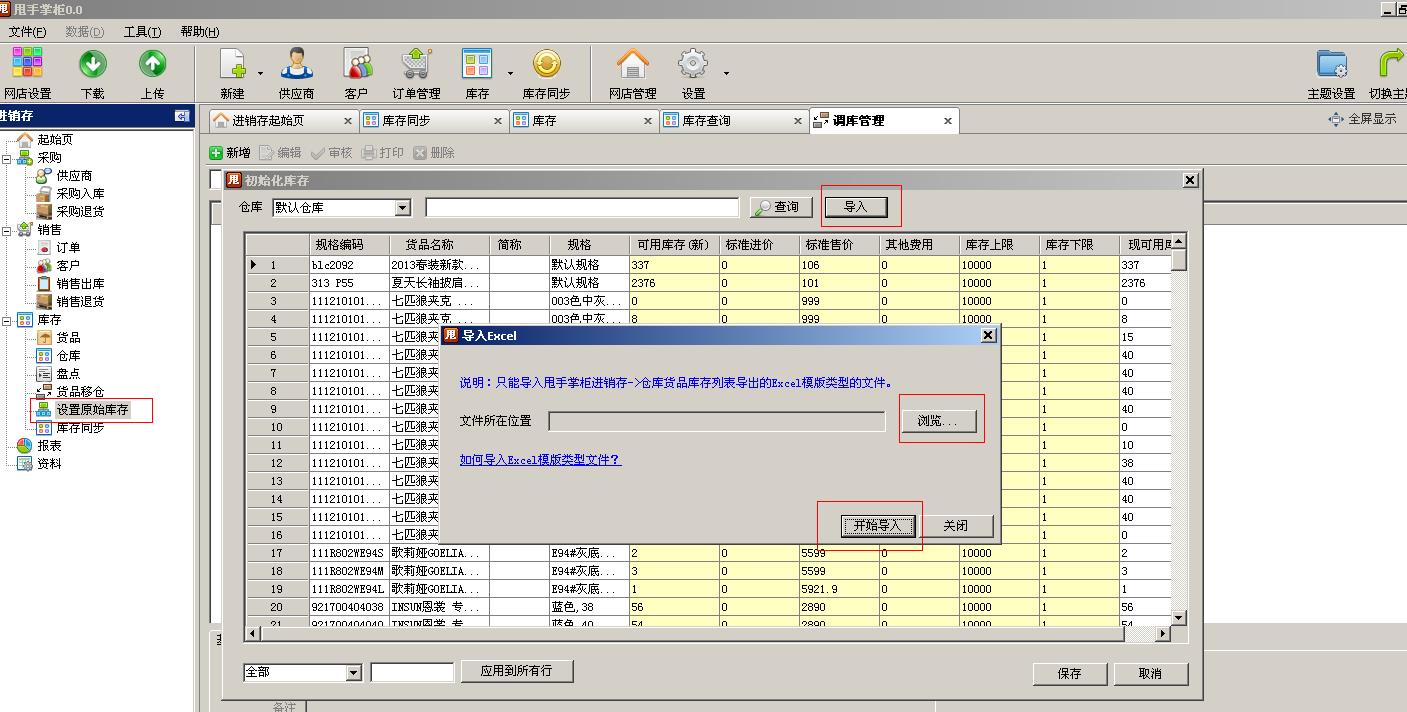Screen dimensions: 1407x712
Task: Click the 浏览... browse button
Action: [937, 421]
